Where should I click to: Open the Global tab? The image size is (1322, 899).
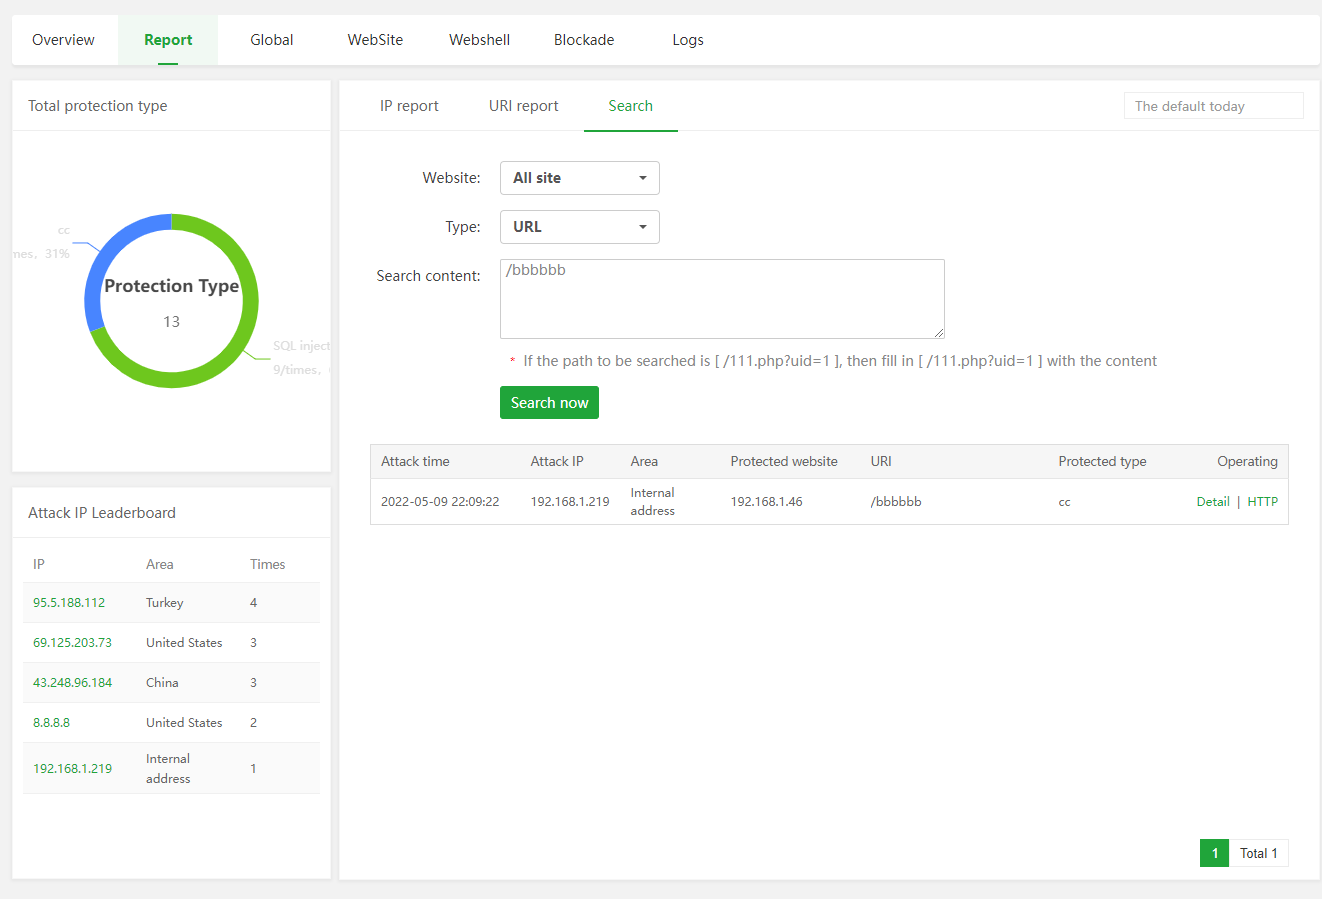click(x=271, y=40)
